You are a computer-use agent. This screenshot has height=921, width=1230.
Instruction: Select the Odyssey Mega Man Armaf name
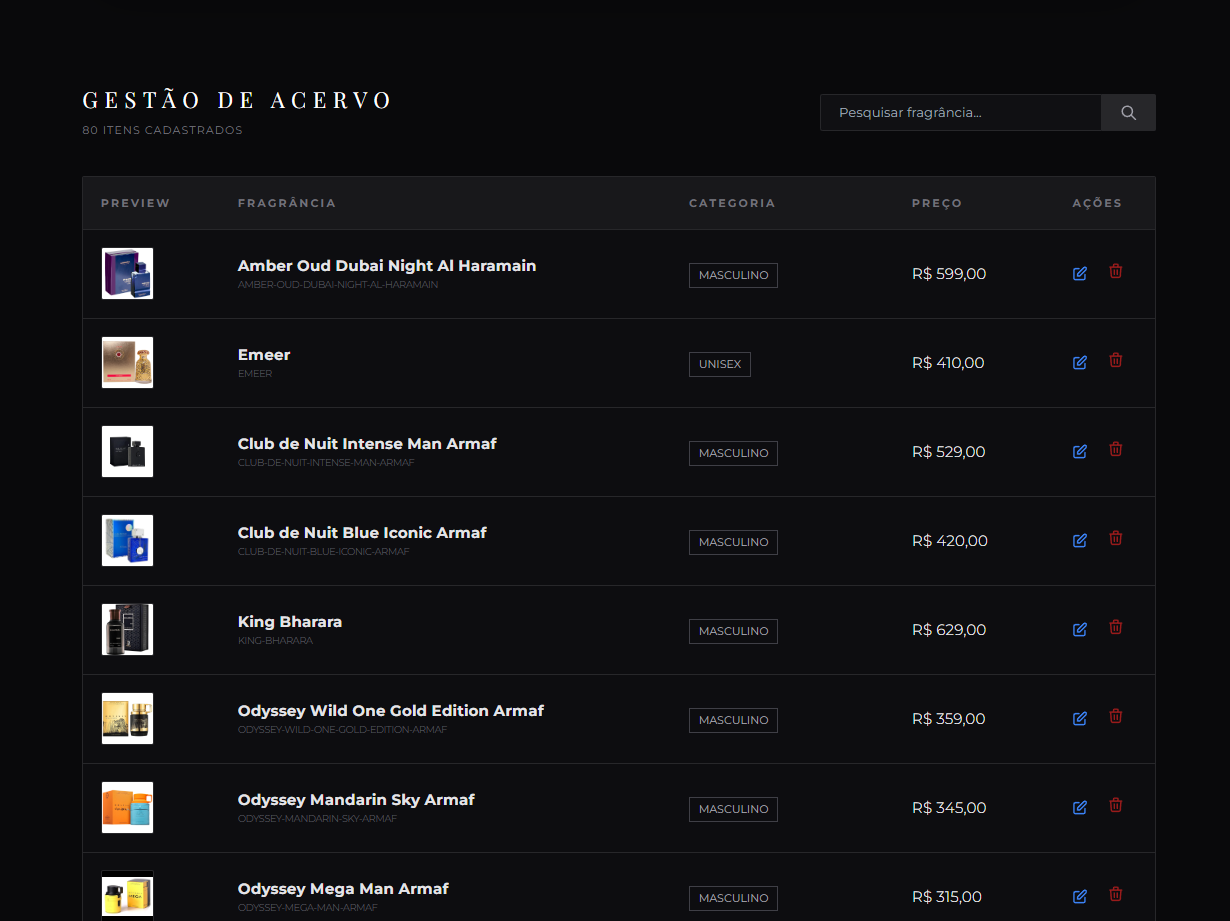pyautogui.click(x=343, y=889)
